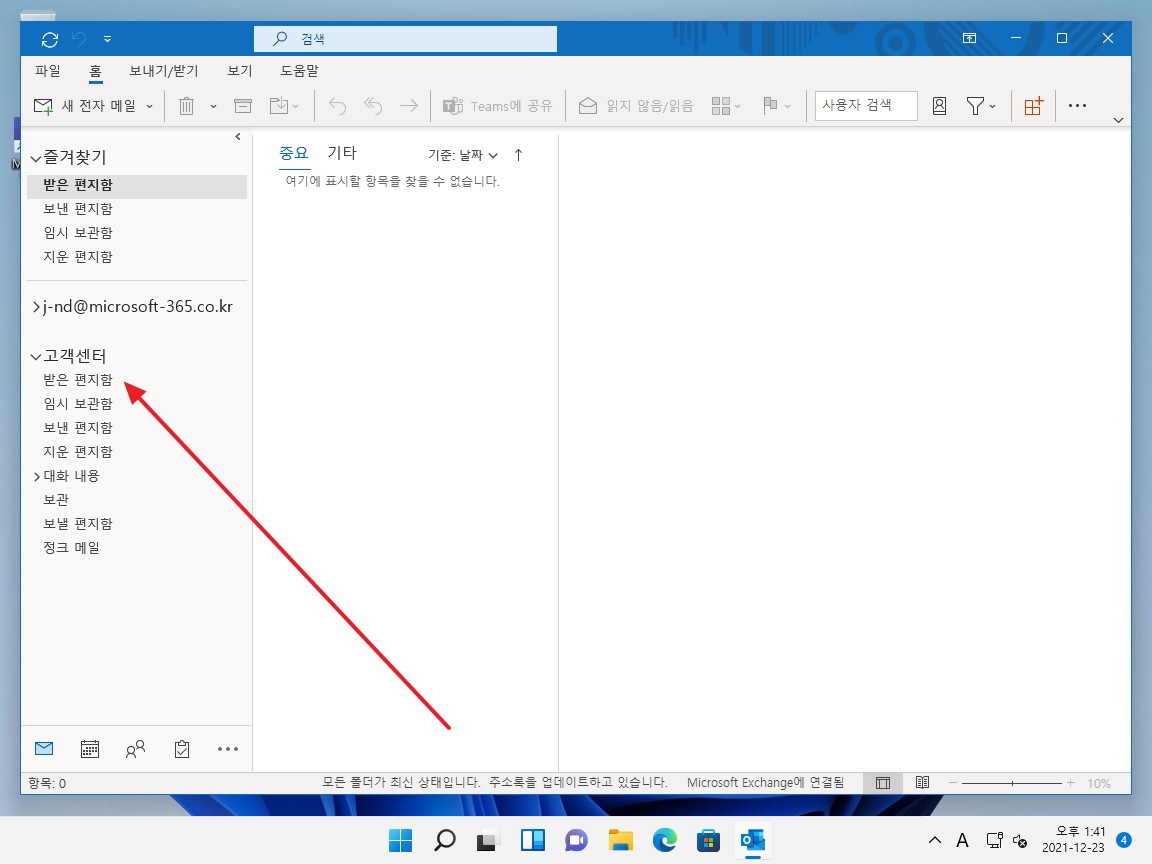Viewport: 1152px width, 864px height.
Task: Click the search box at the top
Action: click(x=405, y=39)
